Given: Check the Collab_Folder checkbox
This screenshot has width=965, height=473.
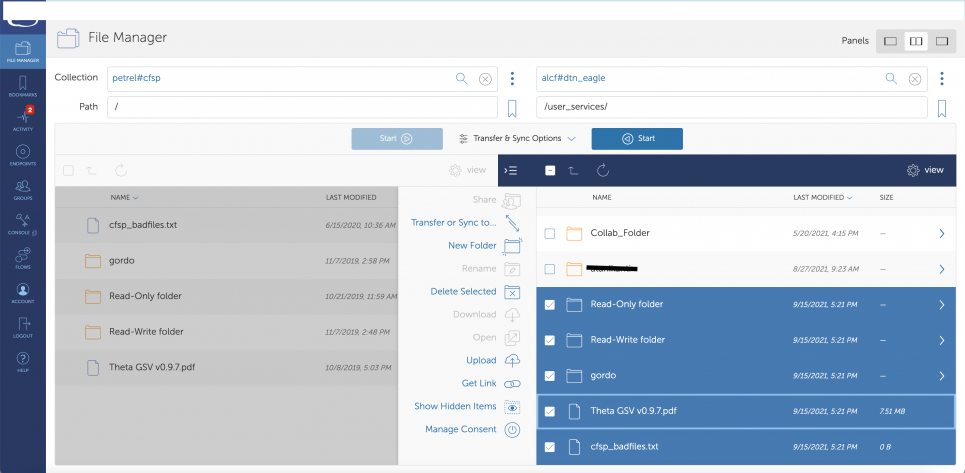Looking at the screenshot, I should [550, 234].
